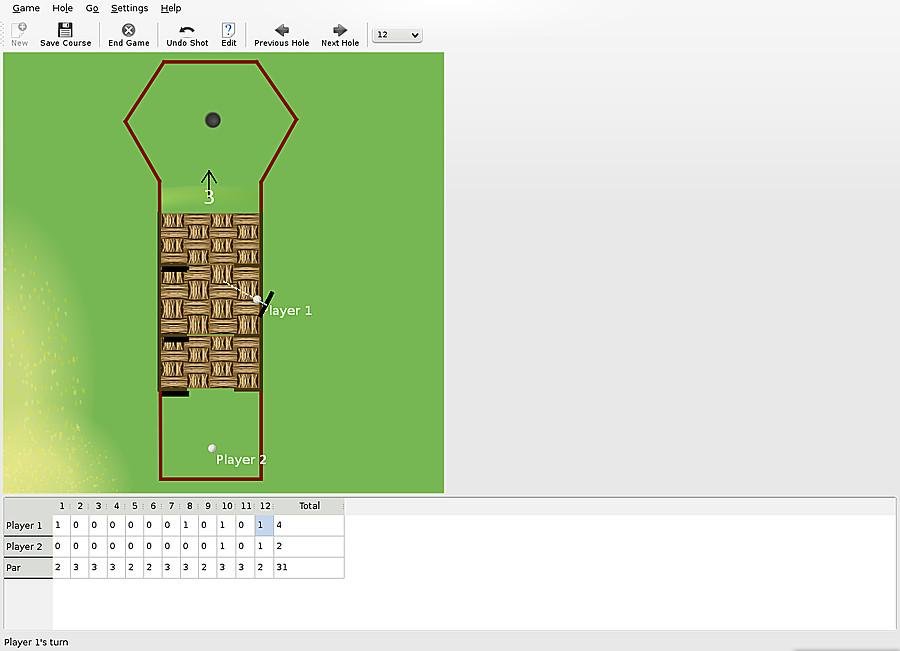Click Player 2's white ball

[x=211, y=449]
